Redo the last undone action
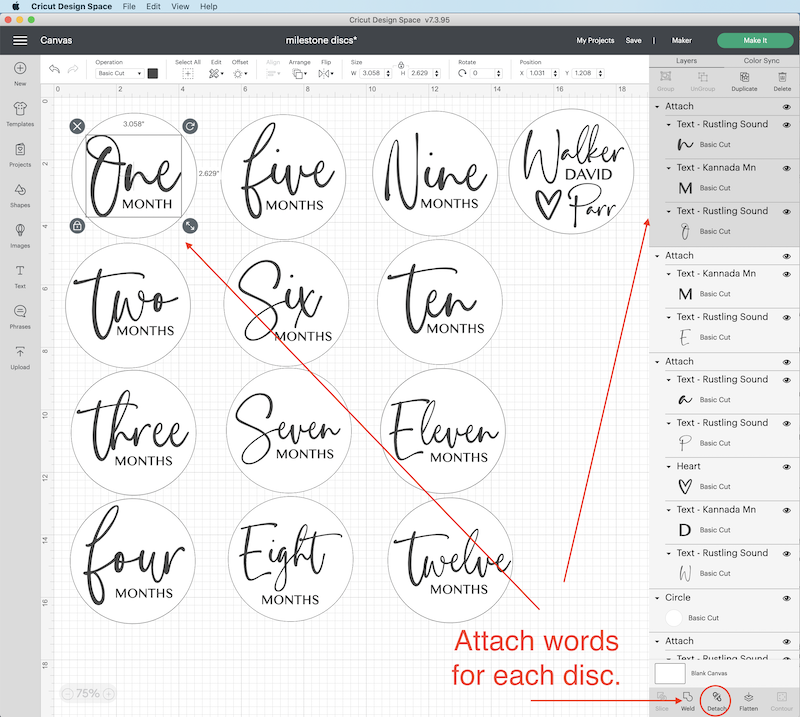This screenshot has height=717, width=800. coord(73,69)
